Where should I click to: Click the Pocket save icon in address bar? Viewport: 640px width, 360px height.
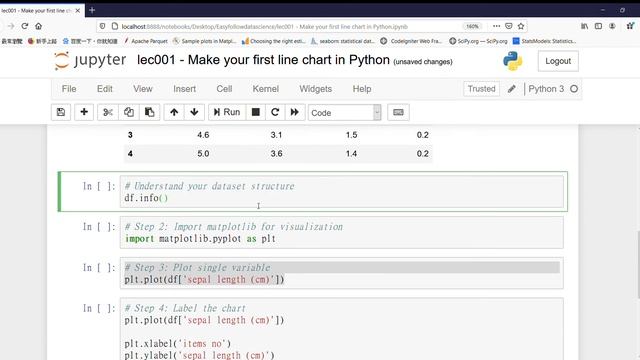pyautogui.click(x=509, y=26)
